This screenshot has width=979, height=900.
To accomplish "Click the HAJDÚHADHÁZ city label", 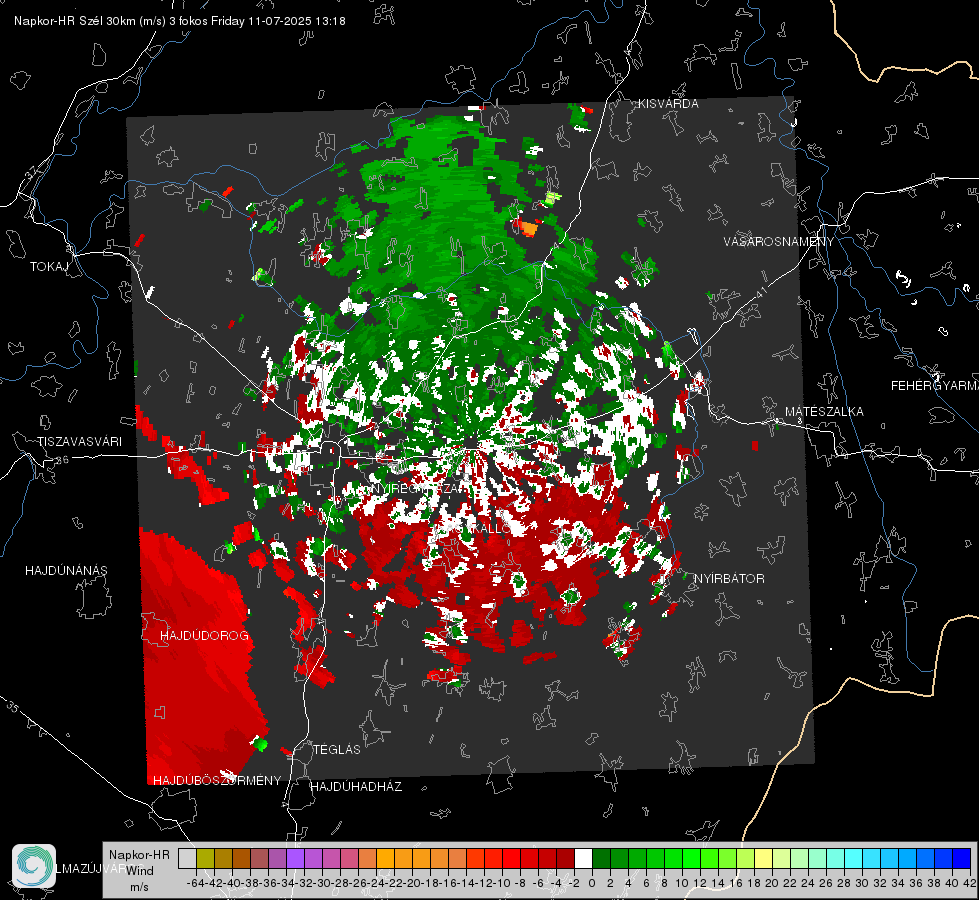I will pos(356,787).
